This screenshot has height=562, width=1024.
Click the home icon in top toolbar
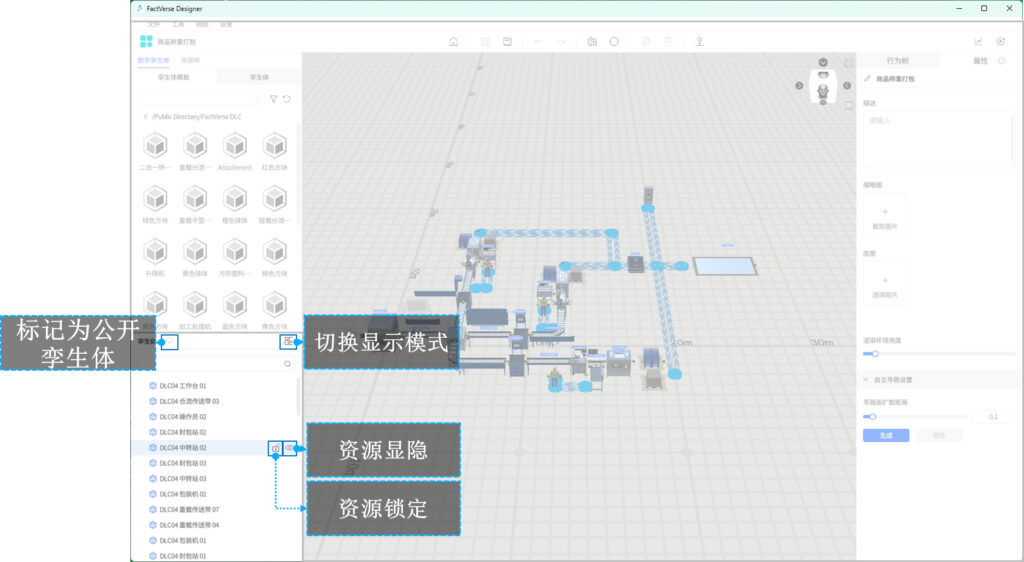coord(453,42)
